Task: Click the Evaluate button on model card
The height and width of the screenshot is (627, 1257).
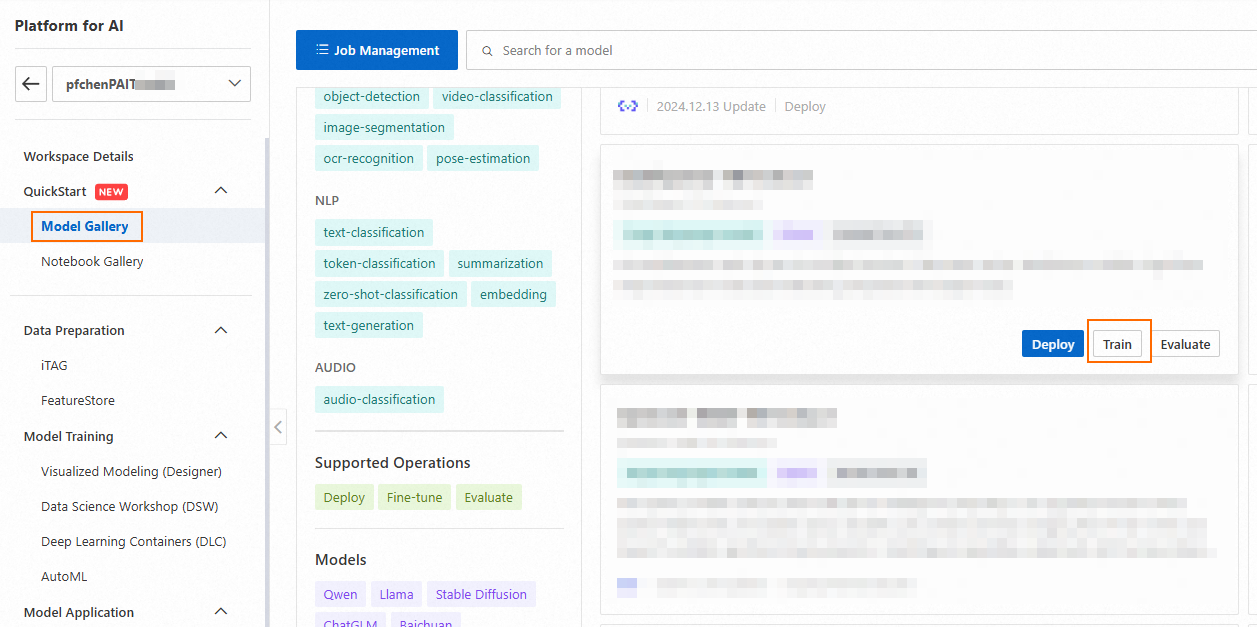Action: point(1185,344)
